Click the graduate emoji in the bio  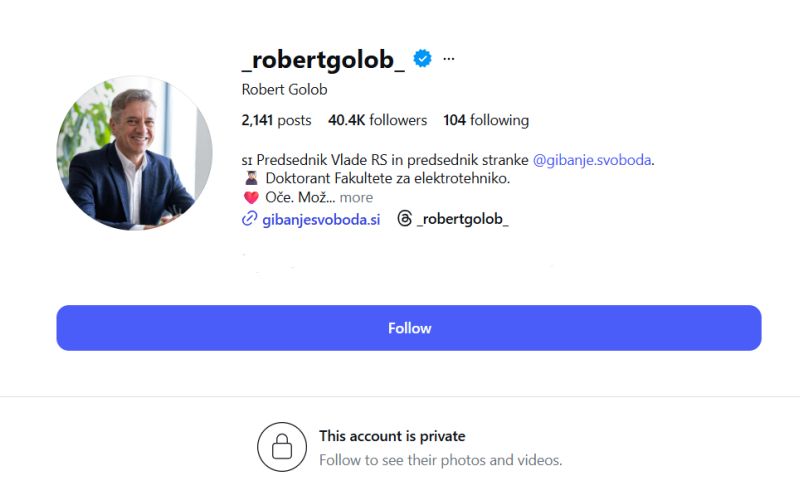point(251,179)
